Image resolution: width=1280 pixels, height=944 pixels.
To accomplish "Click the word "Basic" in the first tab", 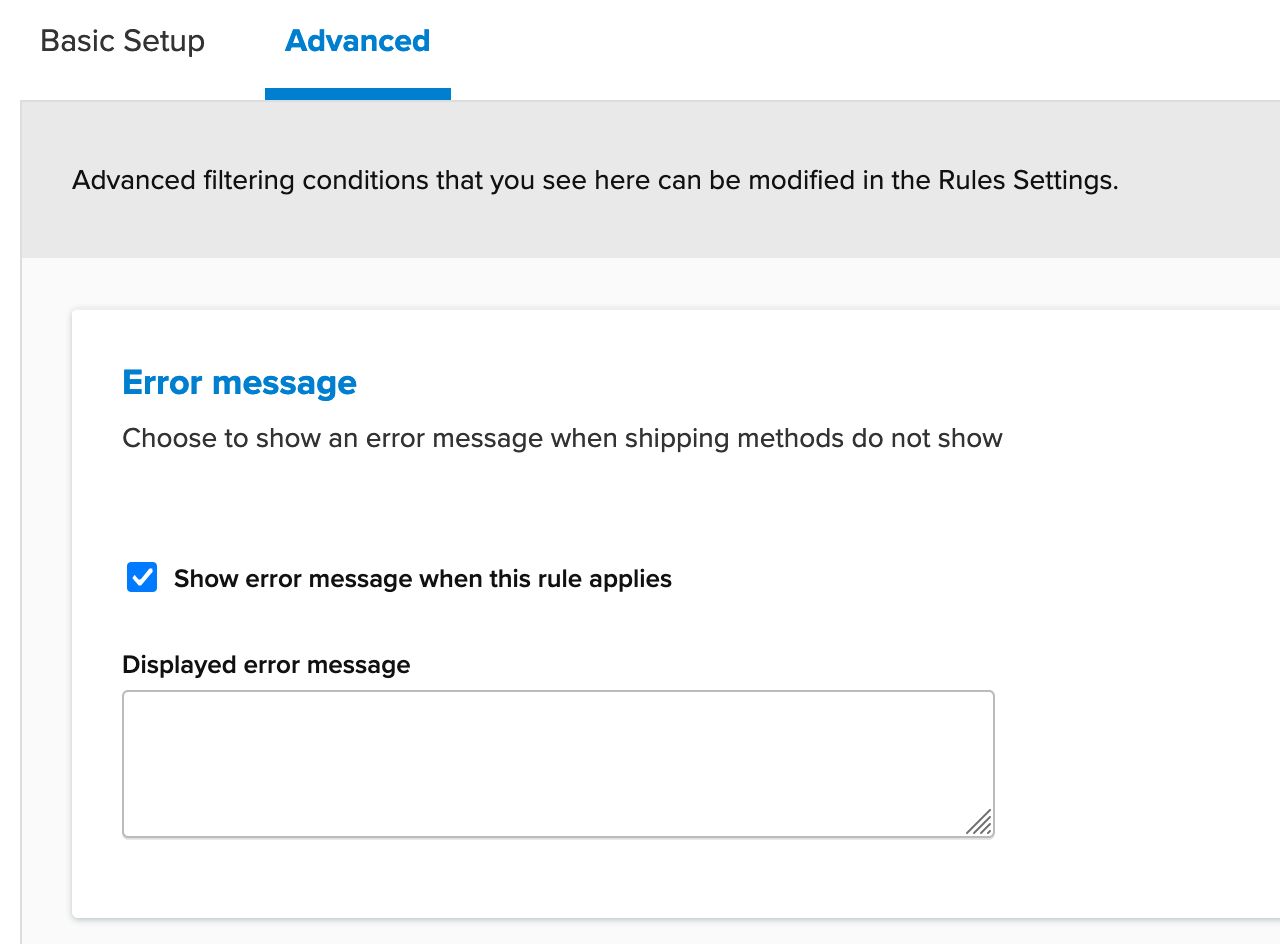I will (x=76, y=42).
